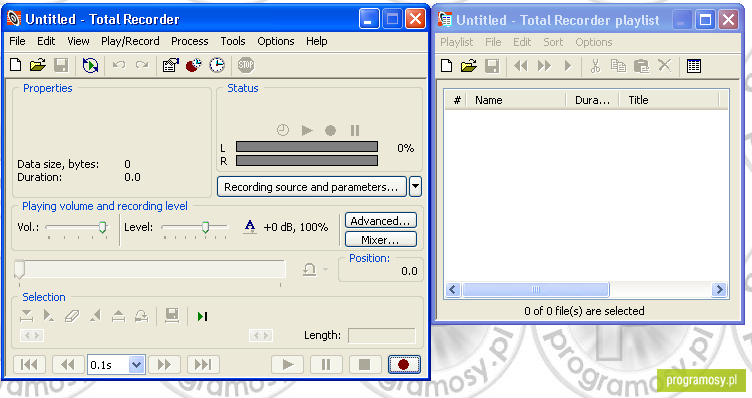Click the table view icon in playlist toolbar
Image resolution: width=752 pixels, height=398 pixels.
coord(693,66)
